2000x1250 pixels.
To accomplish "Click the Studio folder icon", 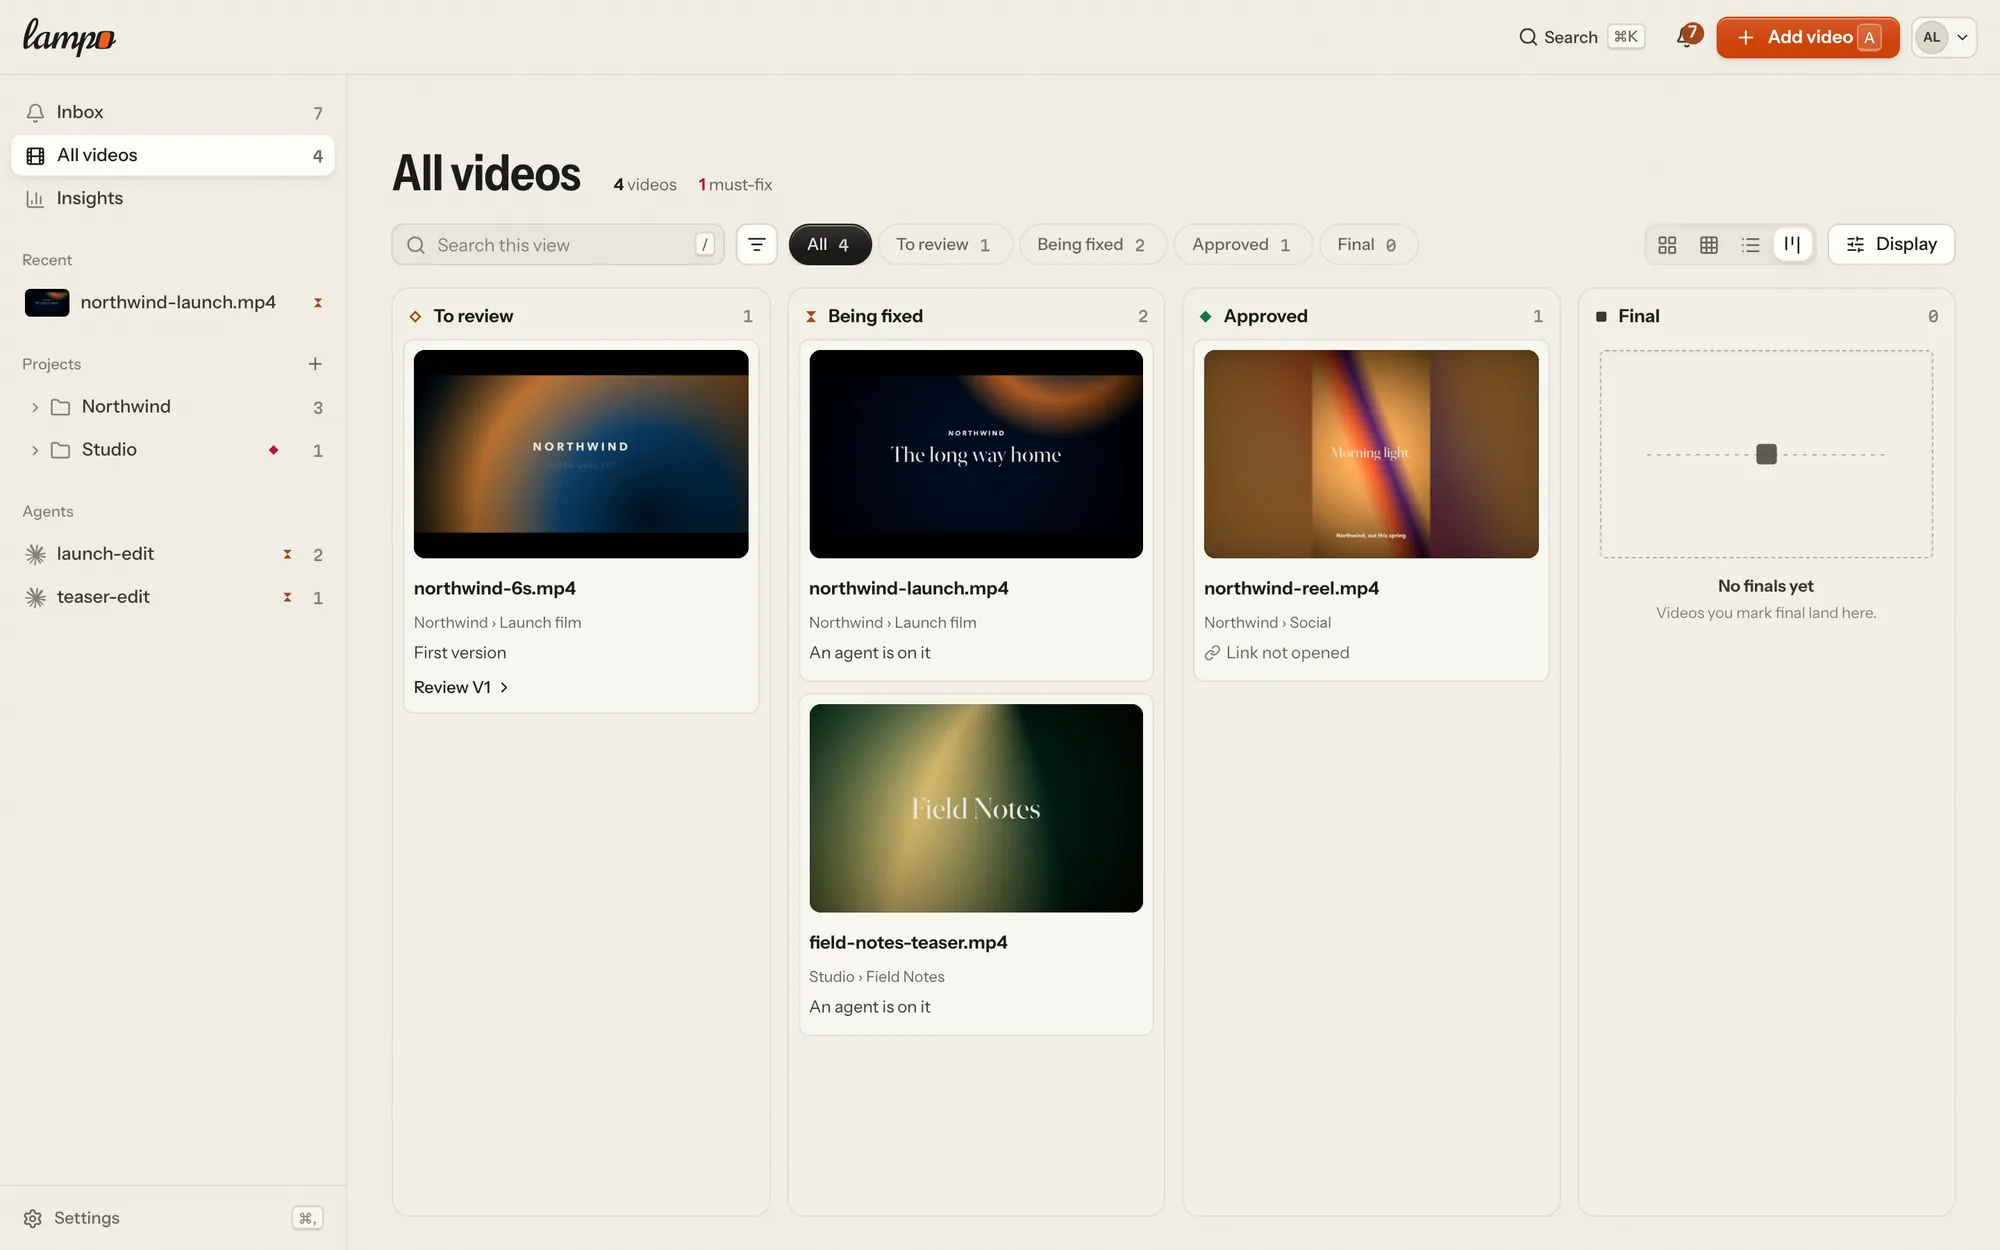I will (60, 450).
